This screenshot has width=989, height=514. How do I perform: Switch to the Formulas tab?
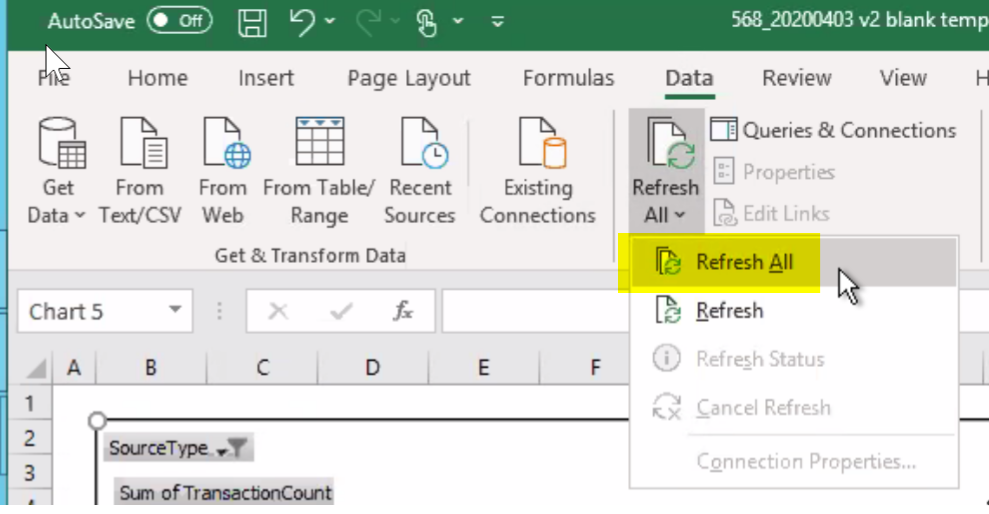click(x=568, y=78)
